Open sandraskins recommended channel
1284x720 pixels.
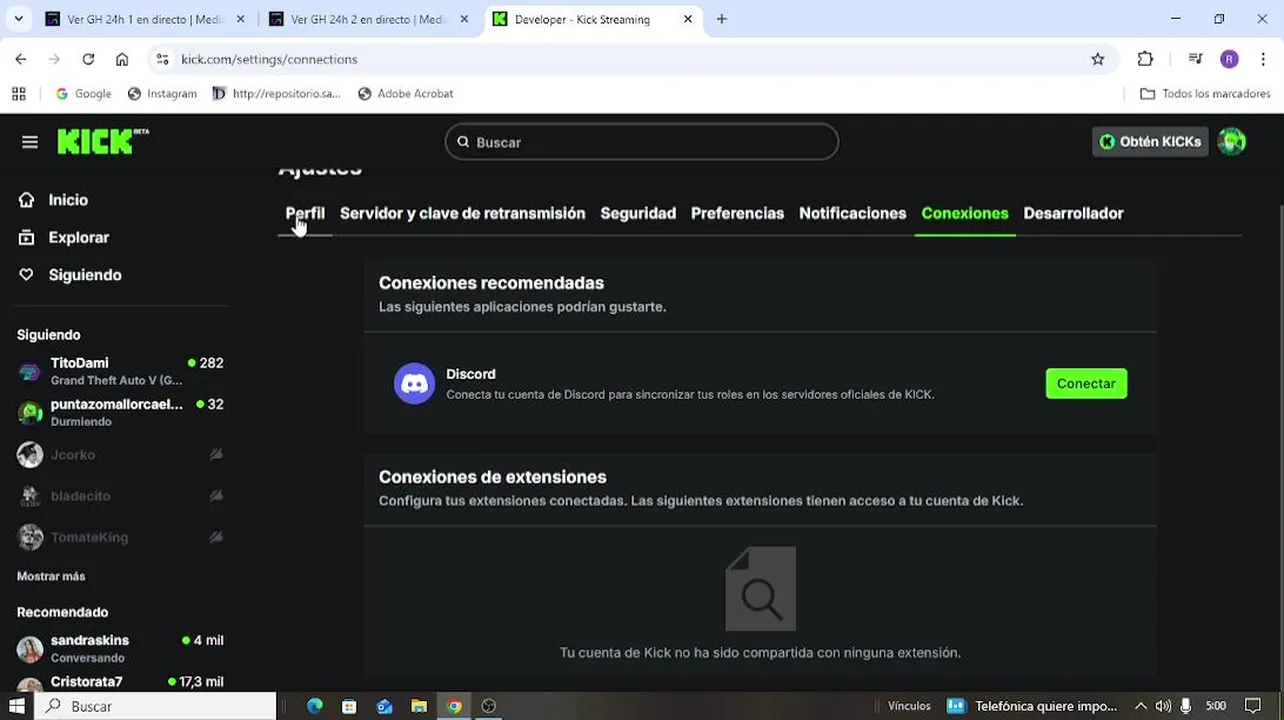click(x=120, y=648)
